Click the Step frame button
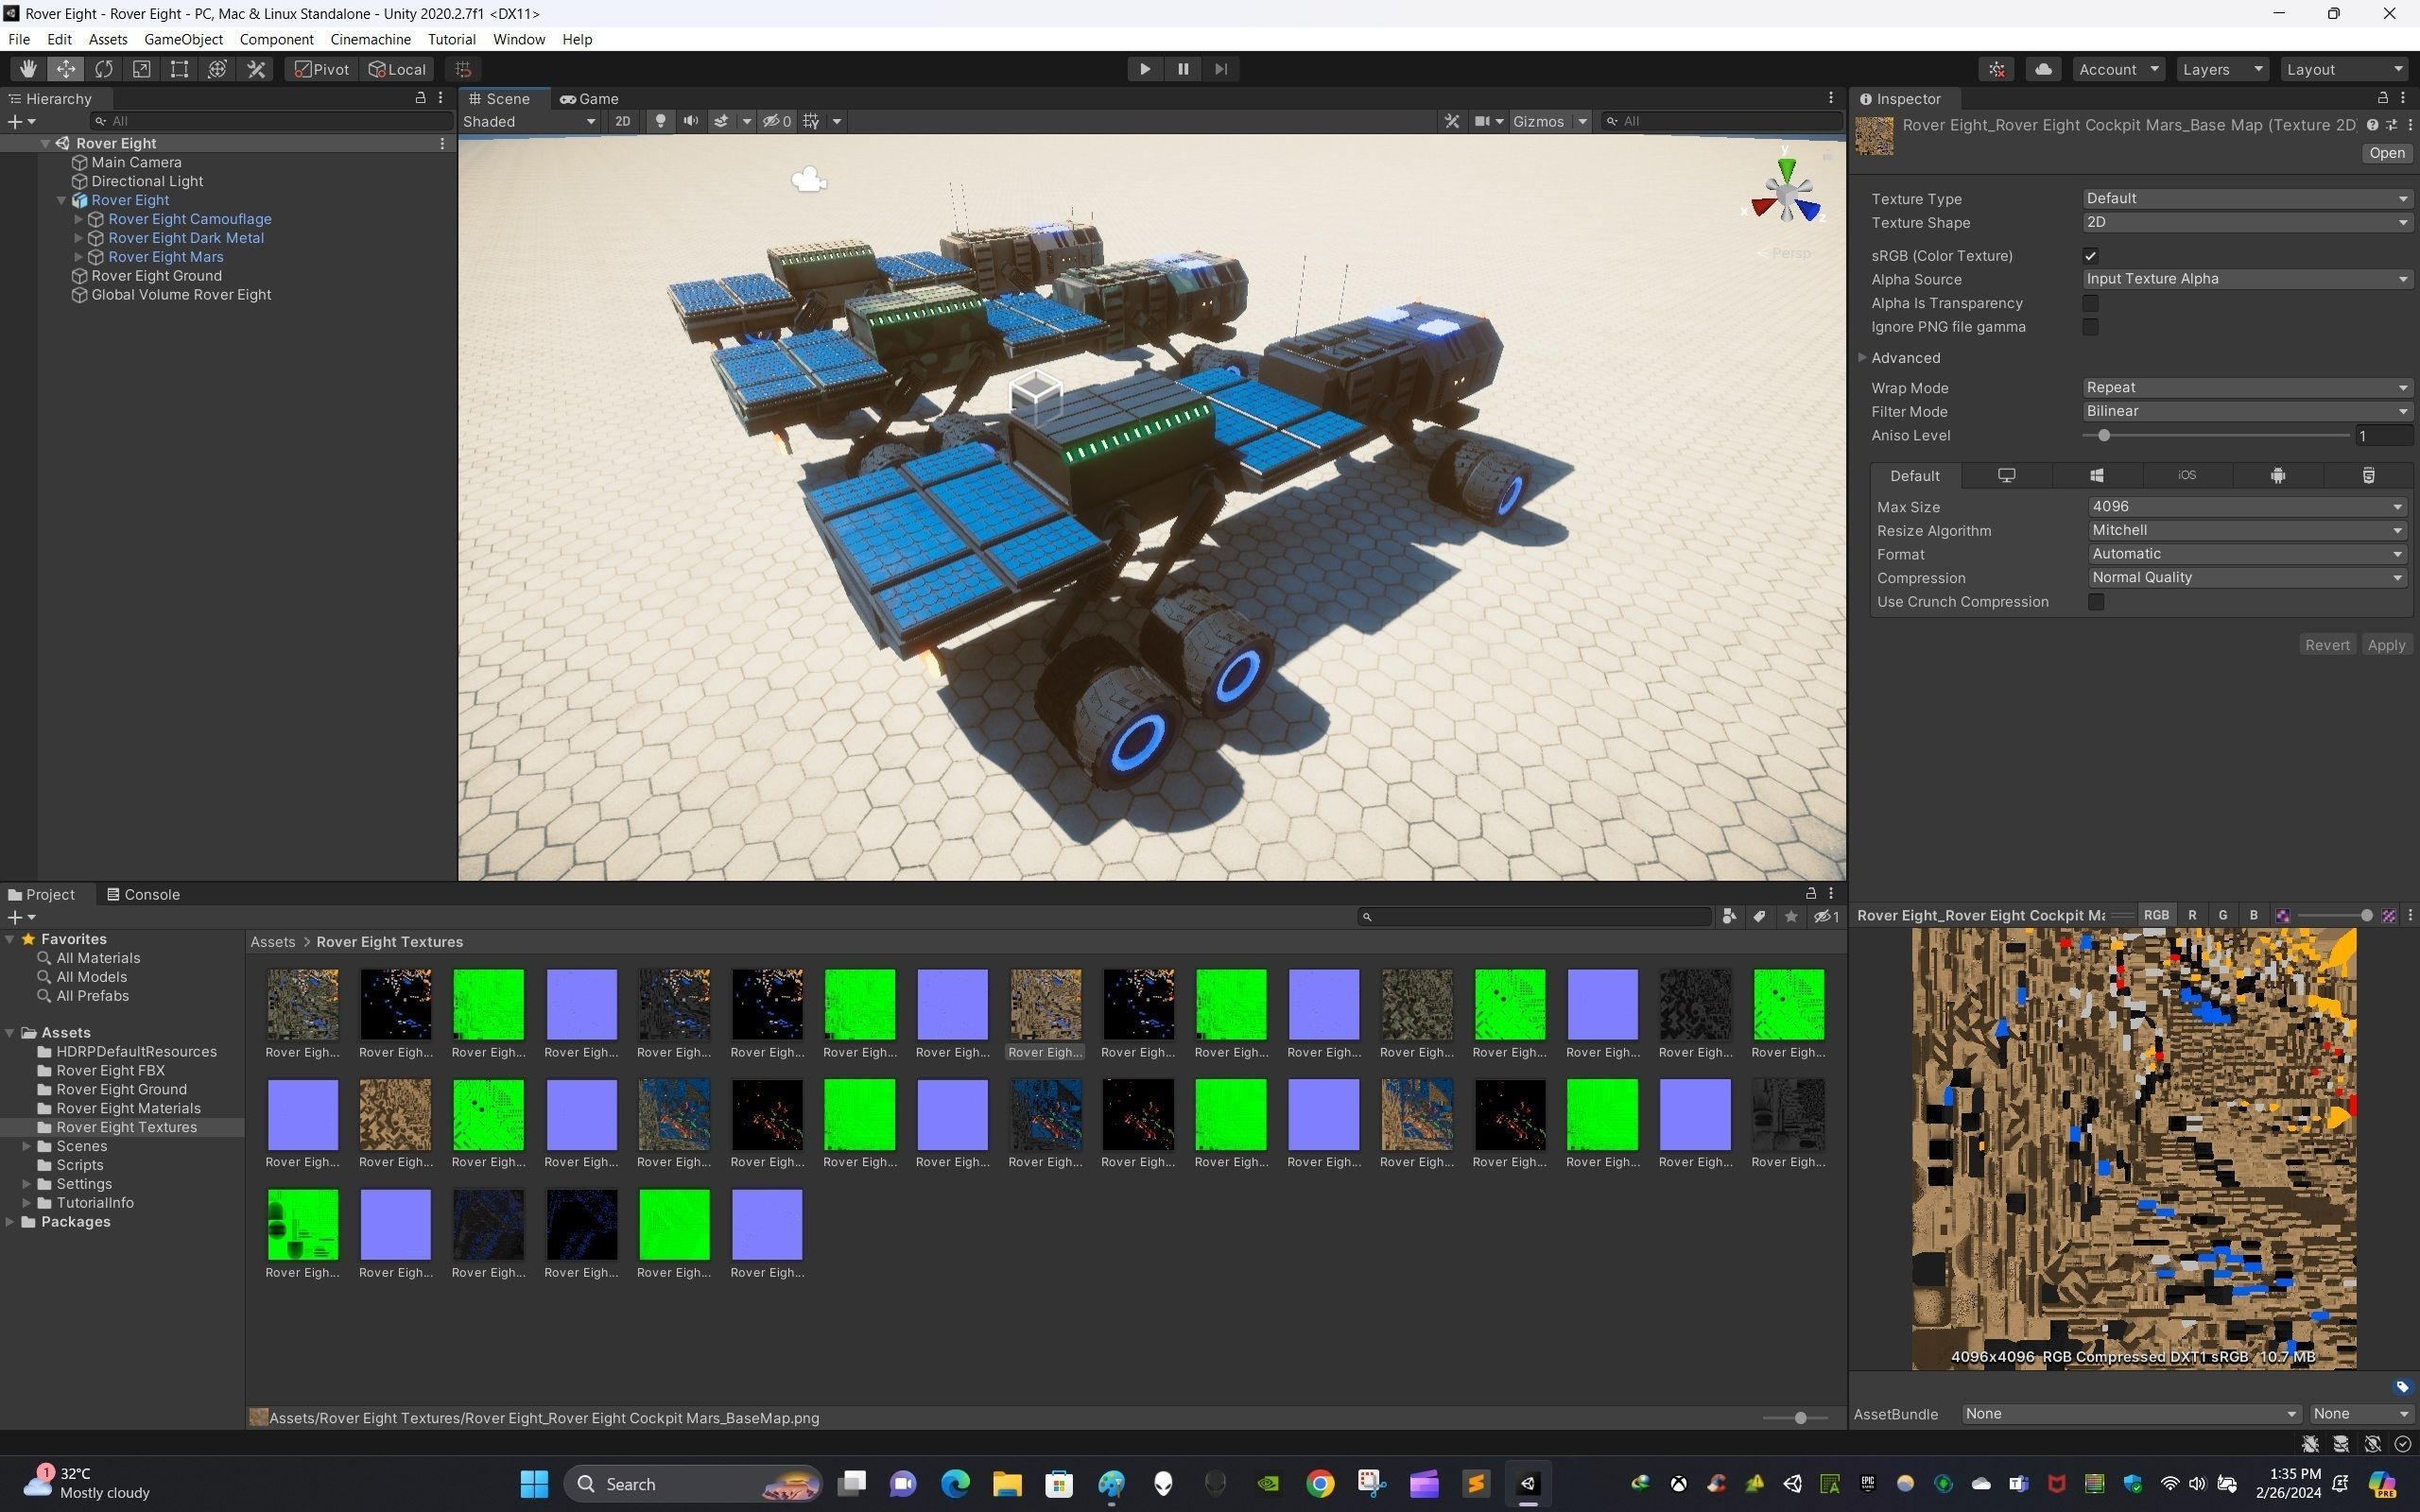This screenshot has height=1512, width=2420. point(1221,69)
